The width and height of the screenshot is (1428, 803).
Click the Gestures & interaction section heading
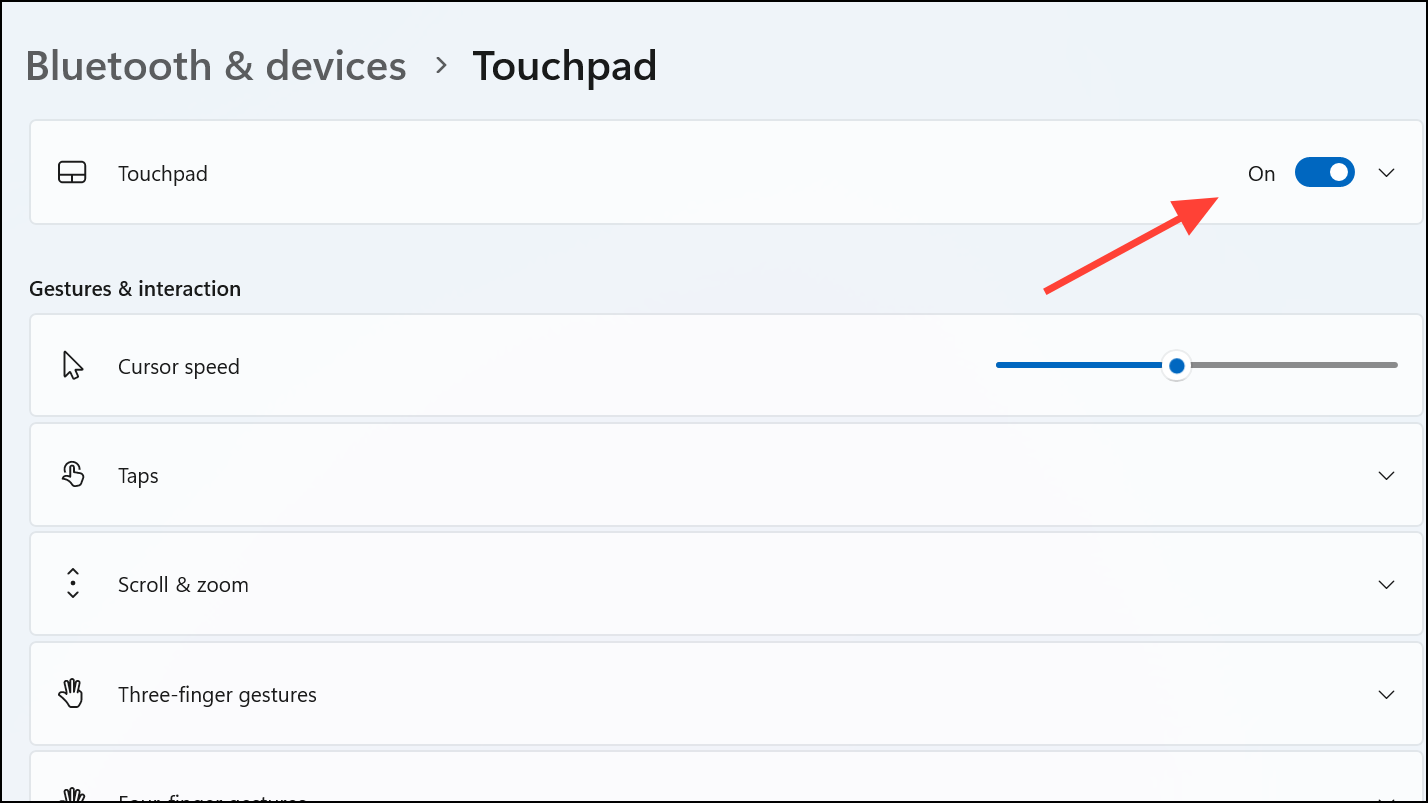[135, 289]
